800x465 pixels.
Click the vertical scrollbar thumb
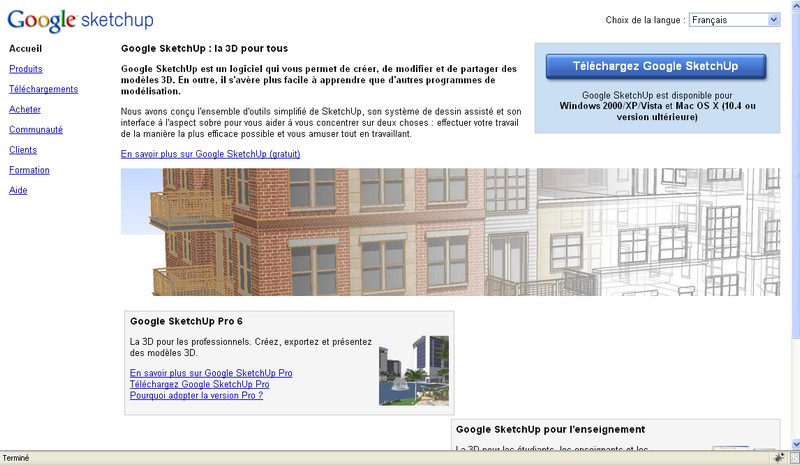tap(795, 174)
